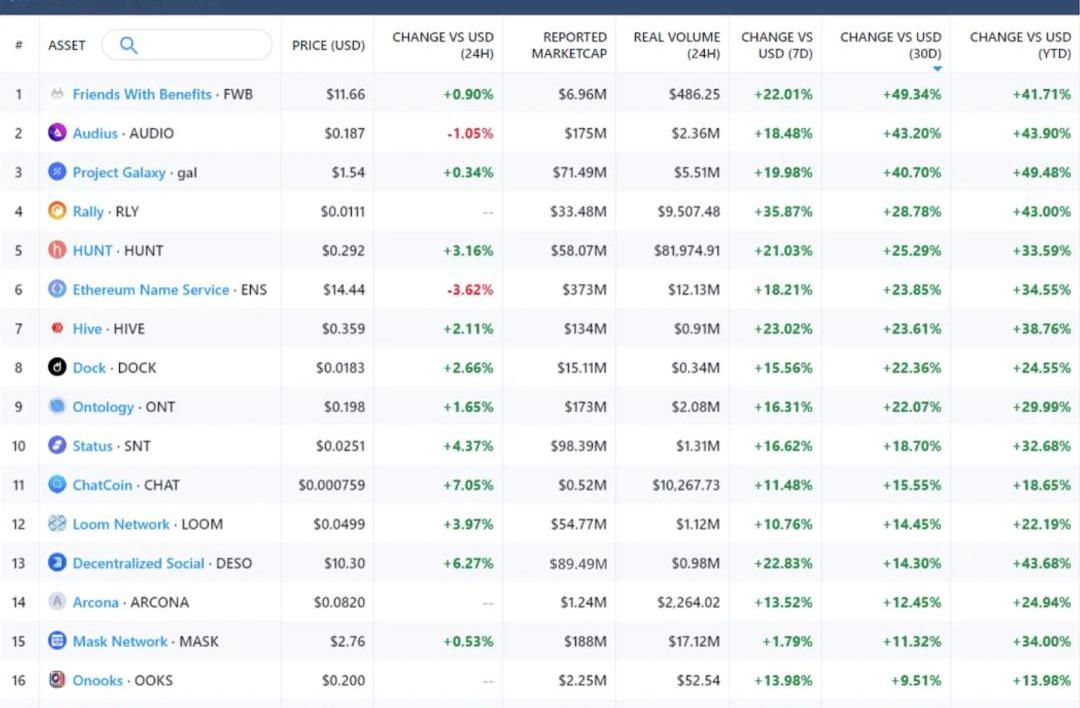Sort by Real Volume (24H) header
Screen dimensions: 1080x708
(x=676, y=45)
